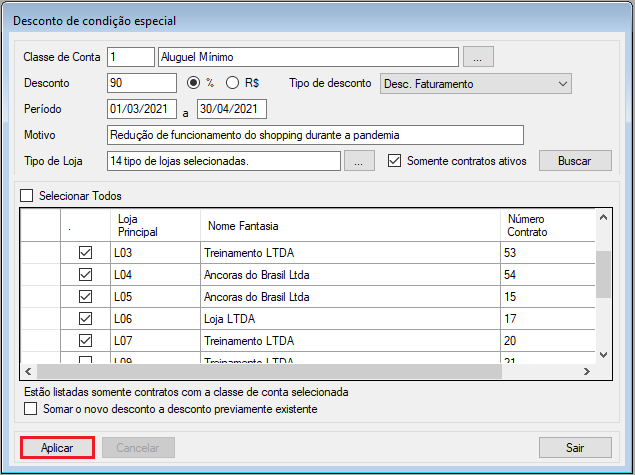635x475 pixels.
Task: Select cell L07 in Loja Principal
Action: point(156,341)
